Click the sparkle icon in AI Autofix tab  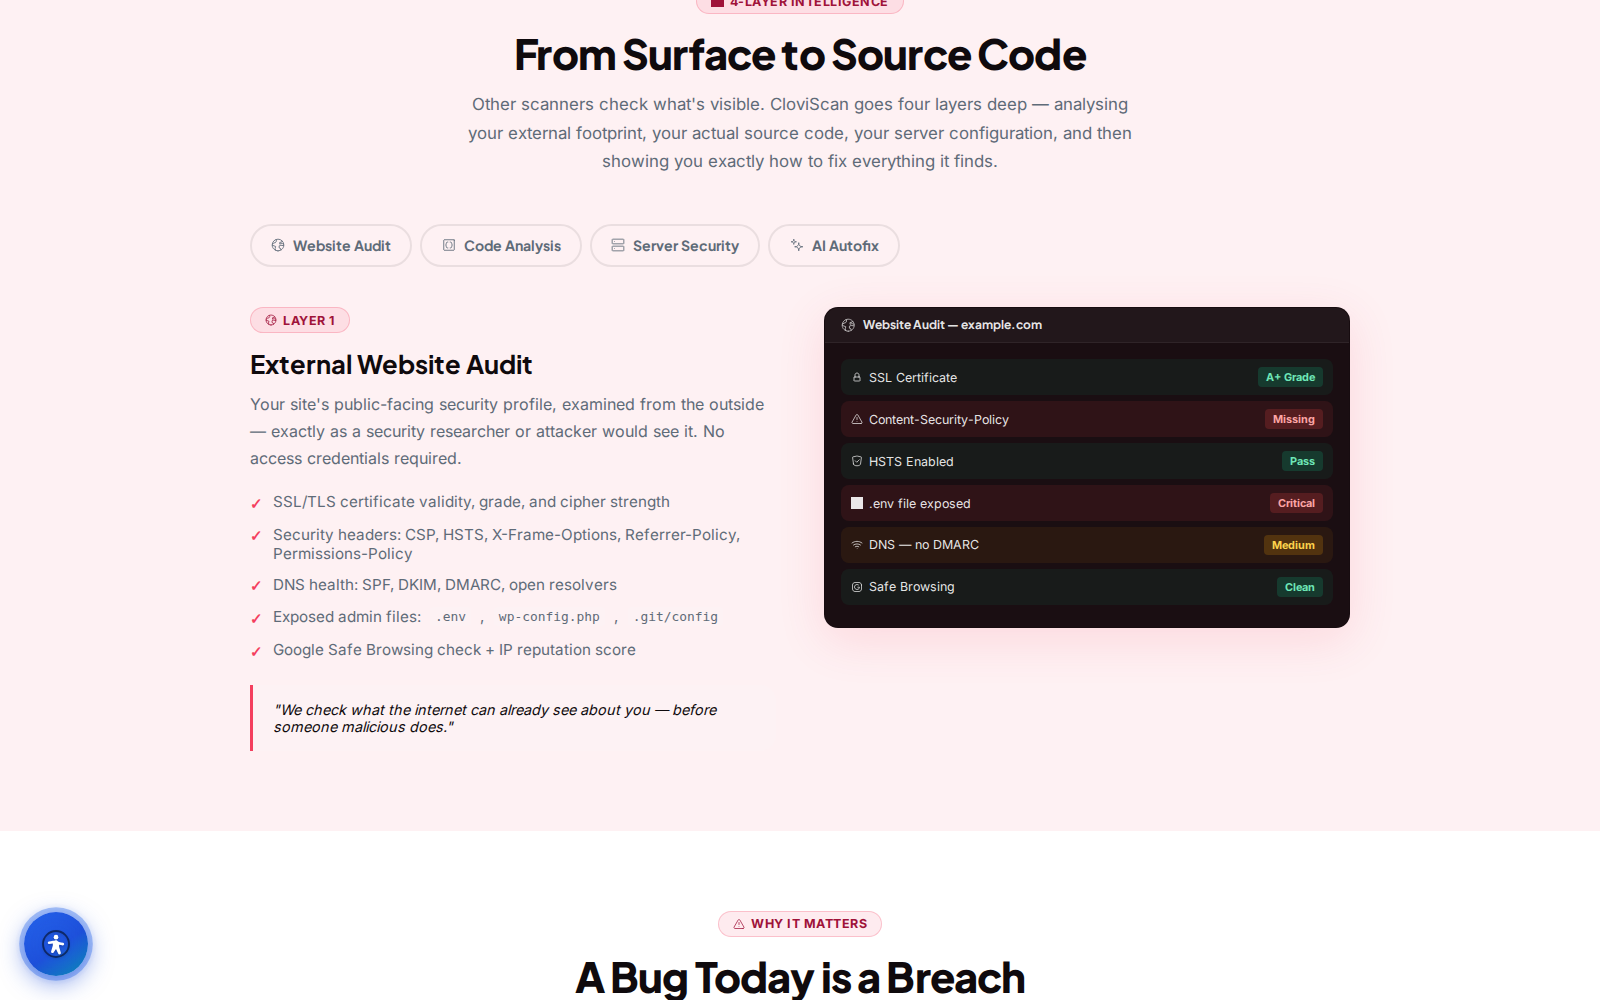pyautogui.click(x=797, y=246)
